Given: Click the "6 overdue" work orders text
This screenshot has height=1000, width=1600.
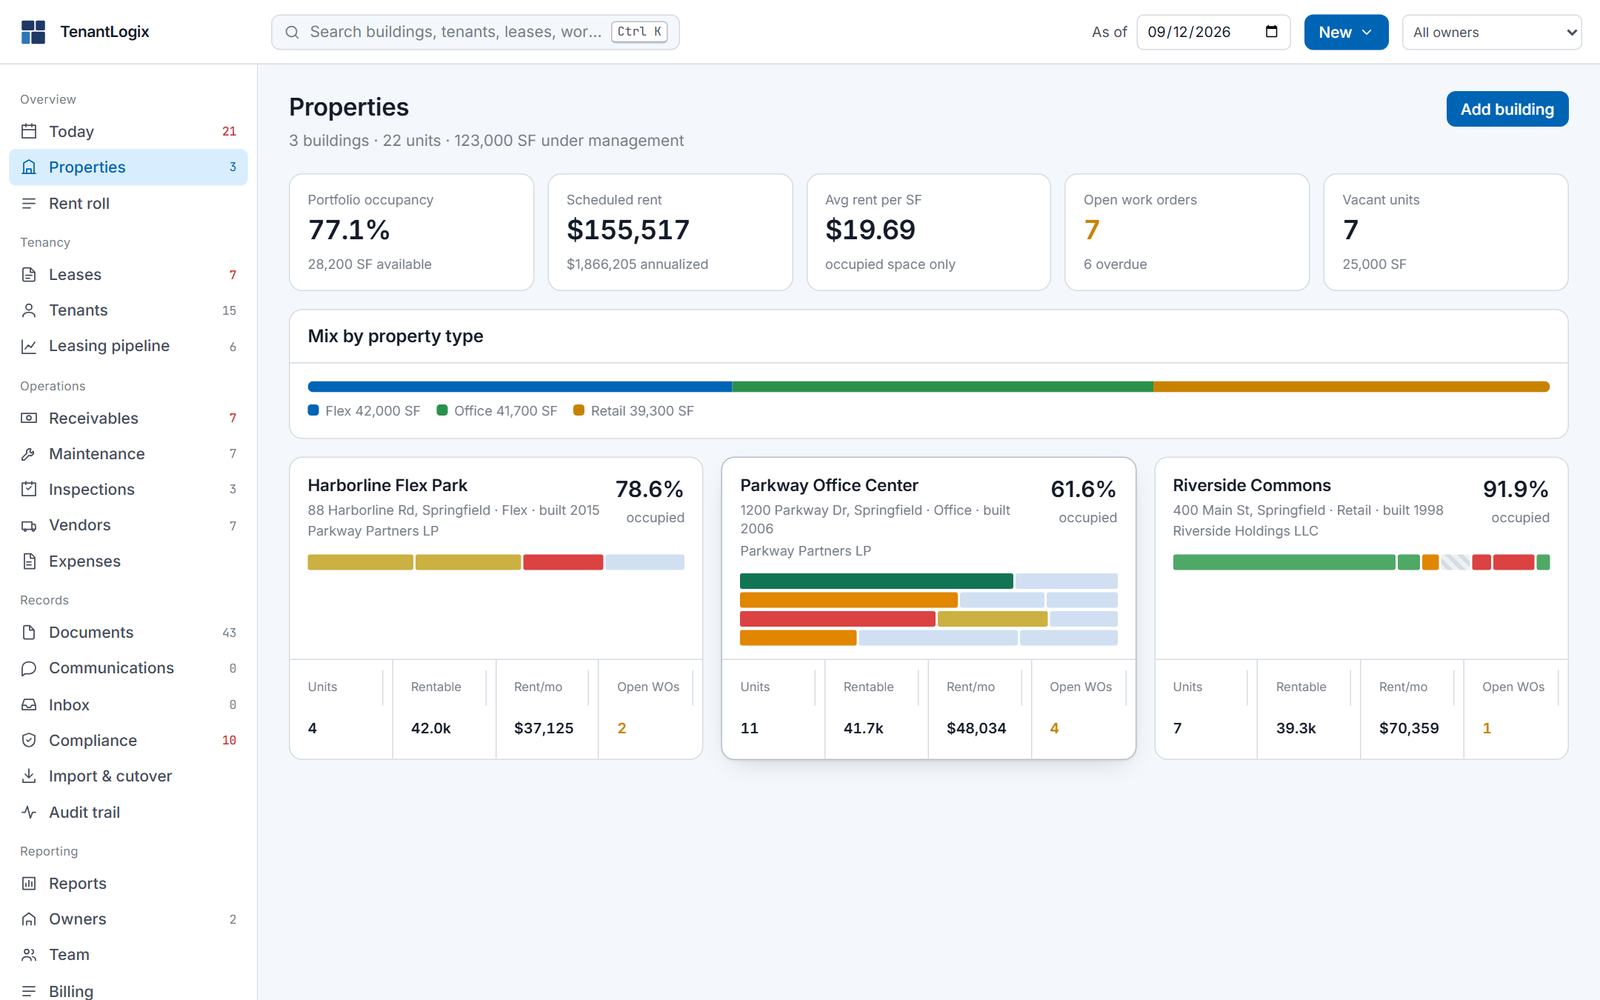Looking at the screenshot, I should [1115, 264].
